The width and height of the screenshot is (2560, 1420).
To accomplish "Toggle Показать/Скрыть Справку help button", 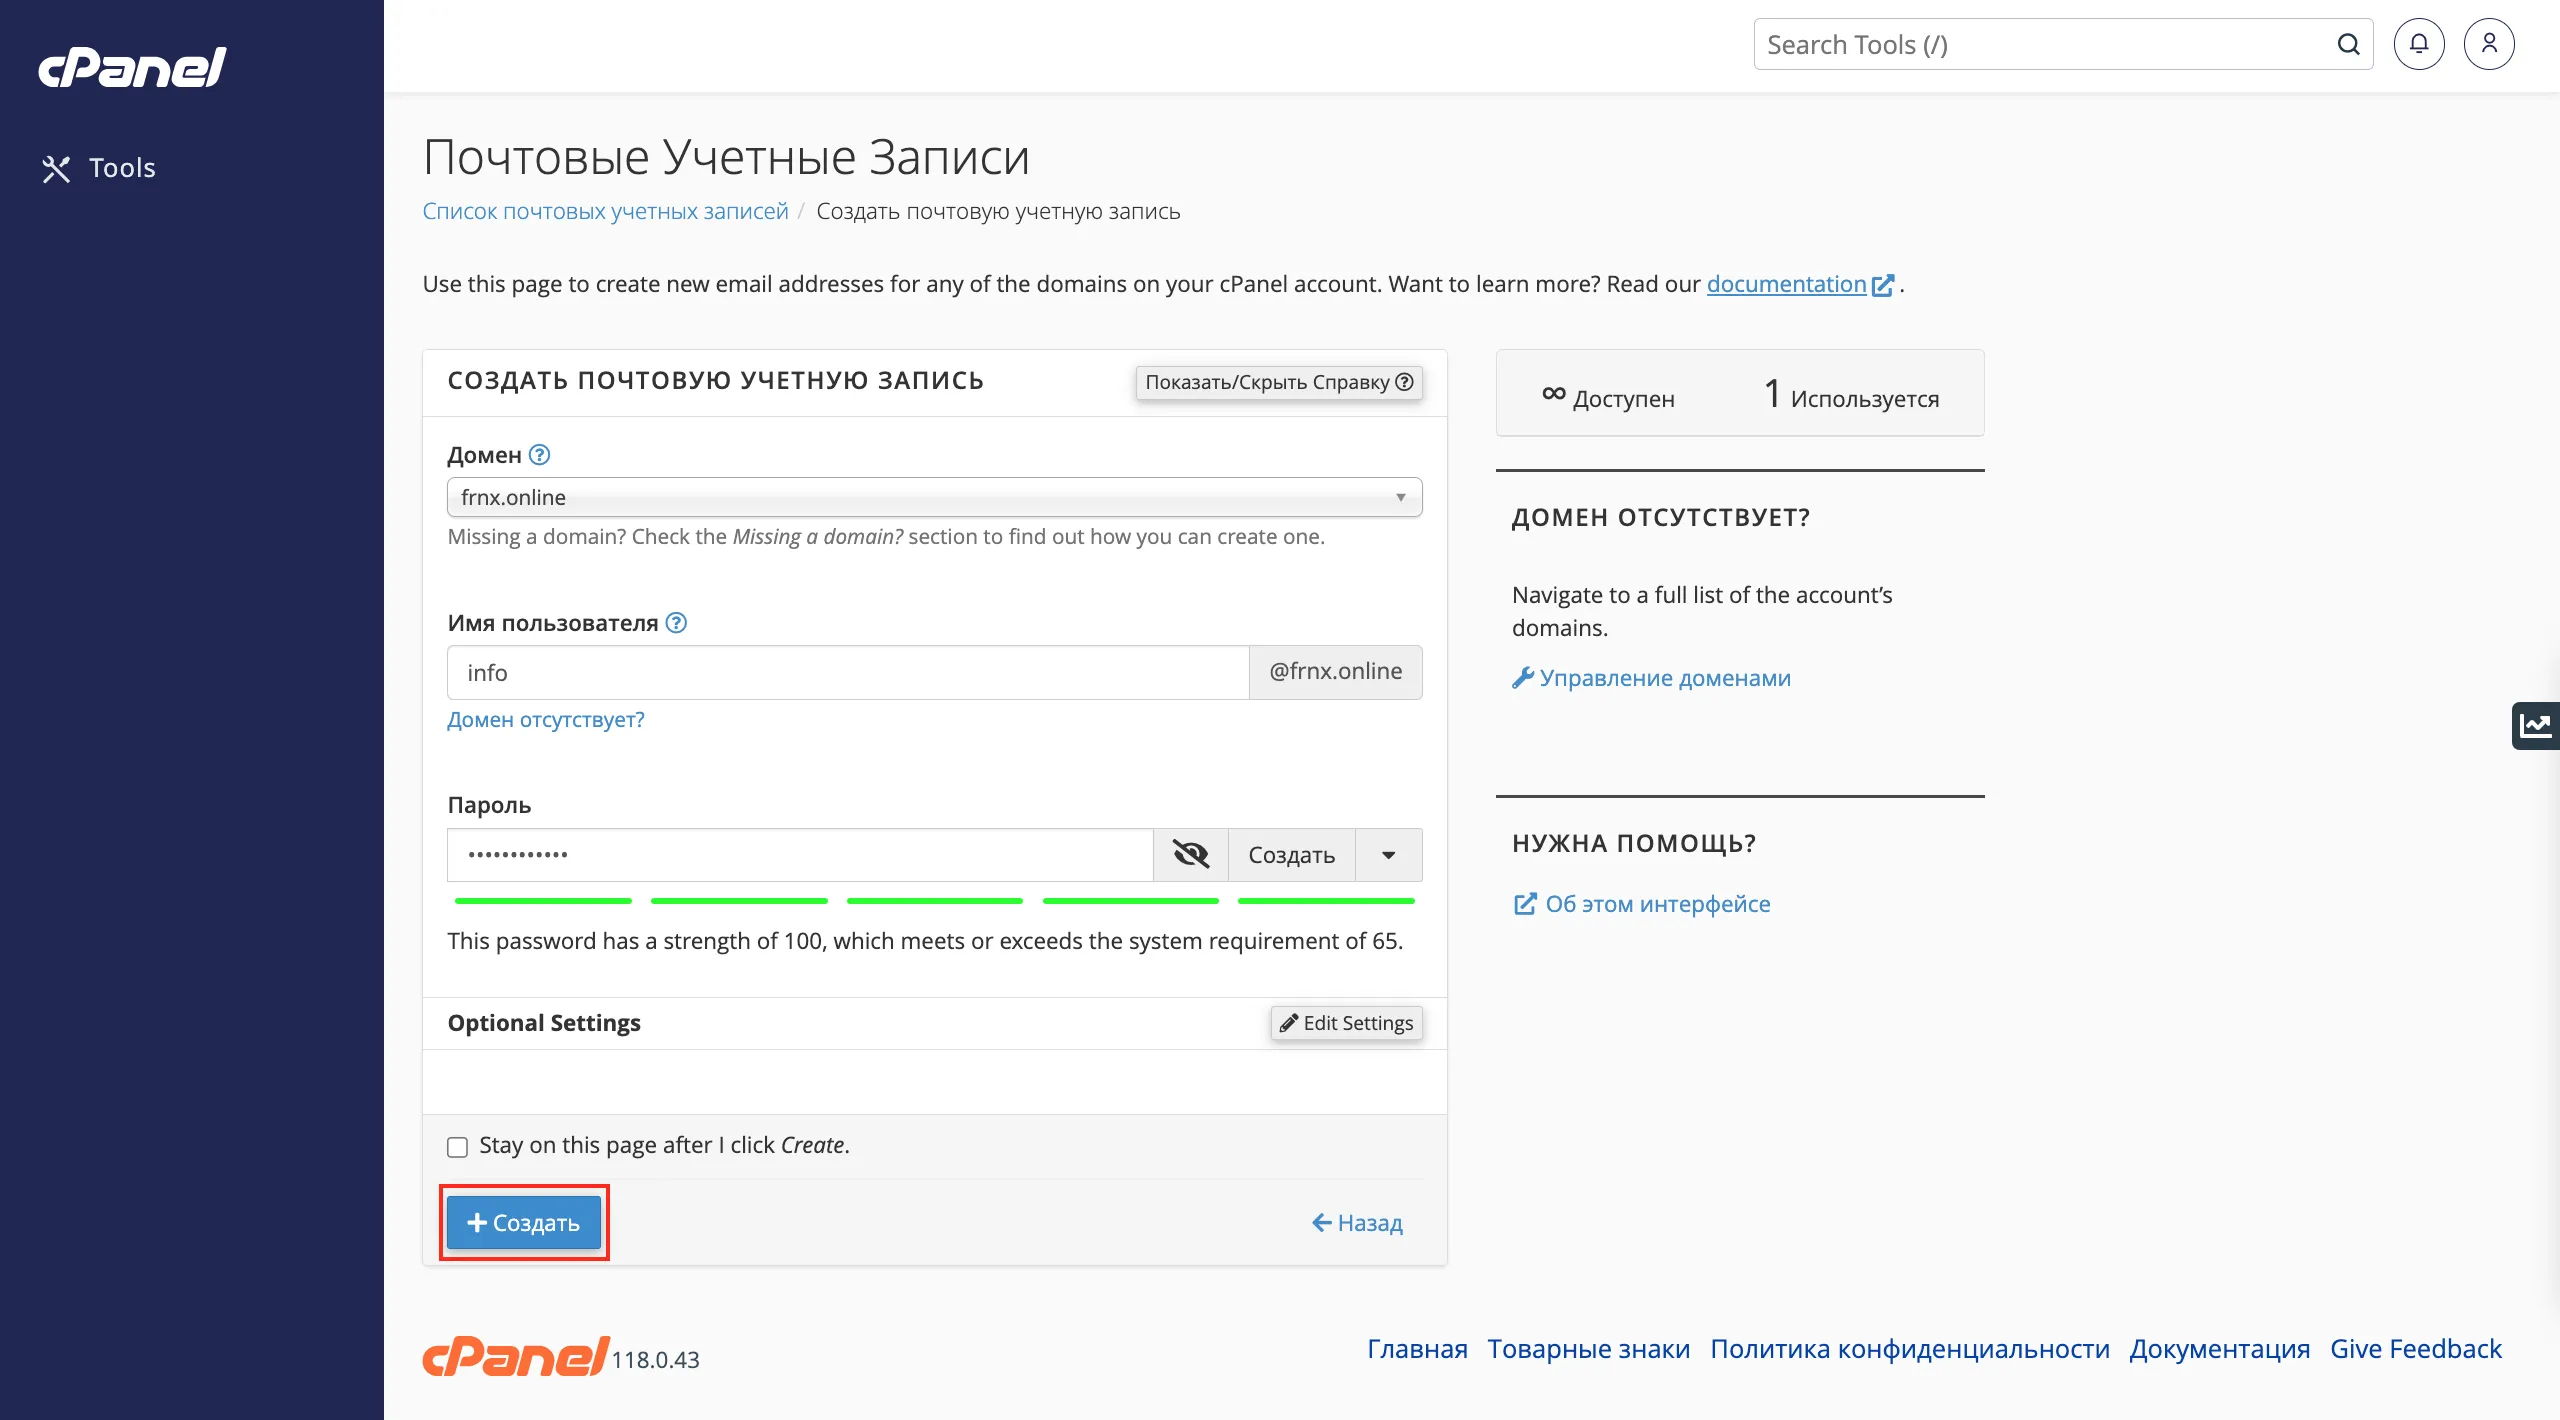I will pyautogui.click(x=1278, y=382).
